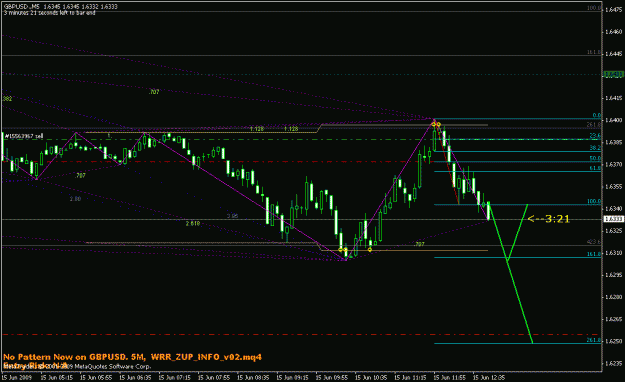Click the 1.6250 price axis label
The image size is (625, 382).
(614, 341)
